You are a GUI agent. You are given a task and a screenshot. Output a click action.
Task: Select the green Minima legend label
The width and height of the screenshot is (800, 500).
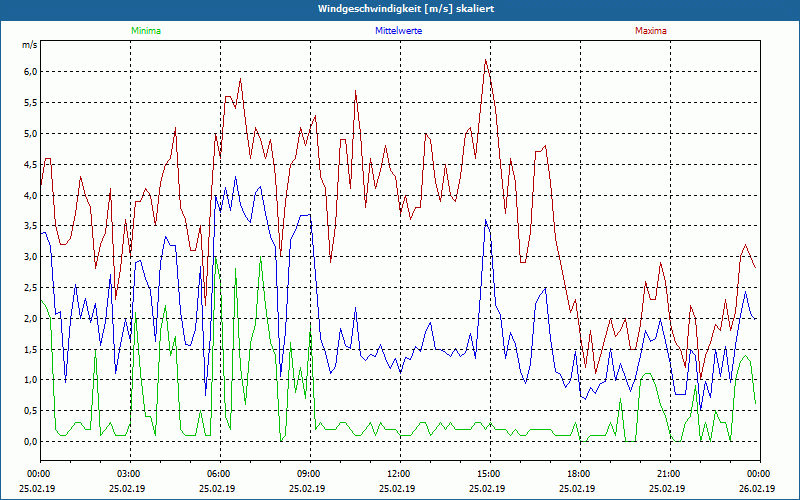pyautogui.click(x=146, y=31)
